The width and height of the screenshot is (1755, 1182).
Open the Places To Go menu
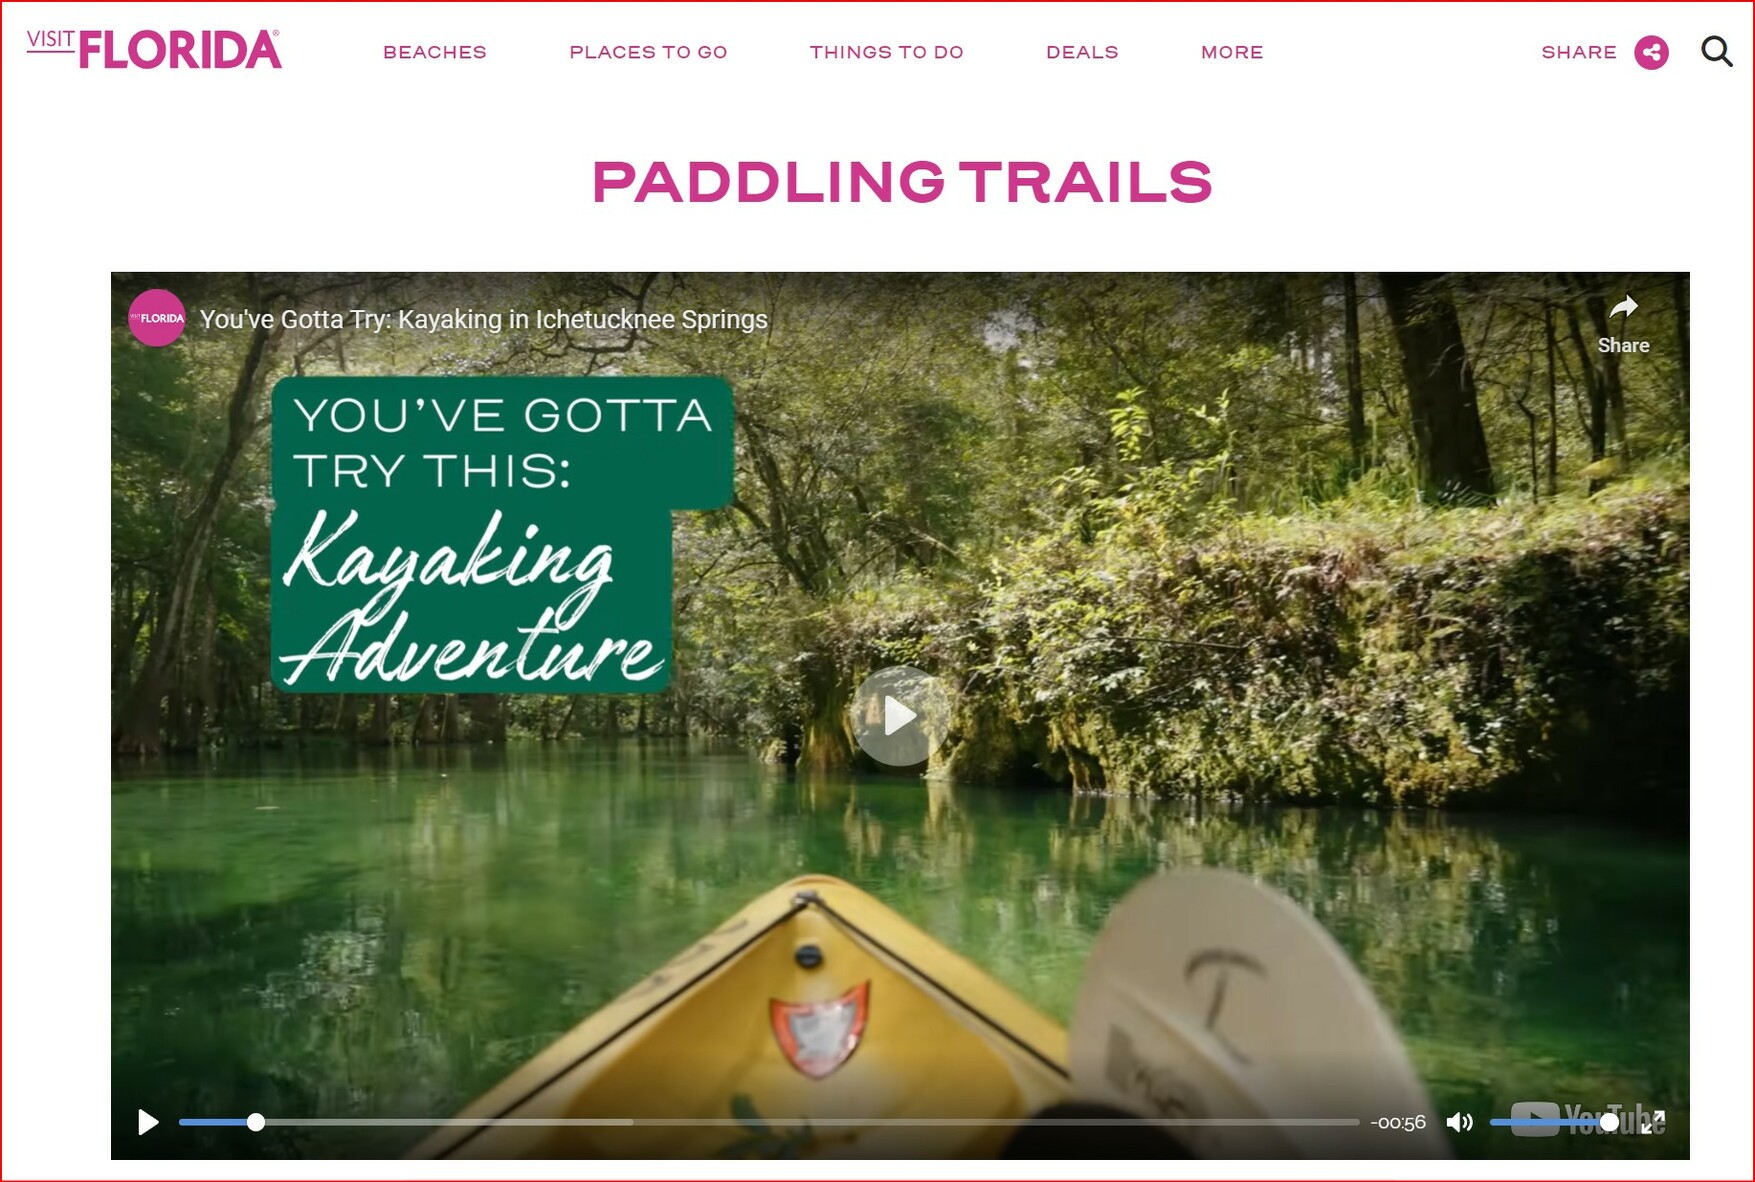(x=648, y=52)
